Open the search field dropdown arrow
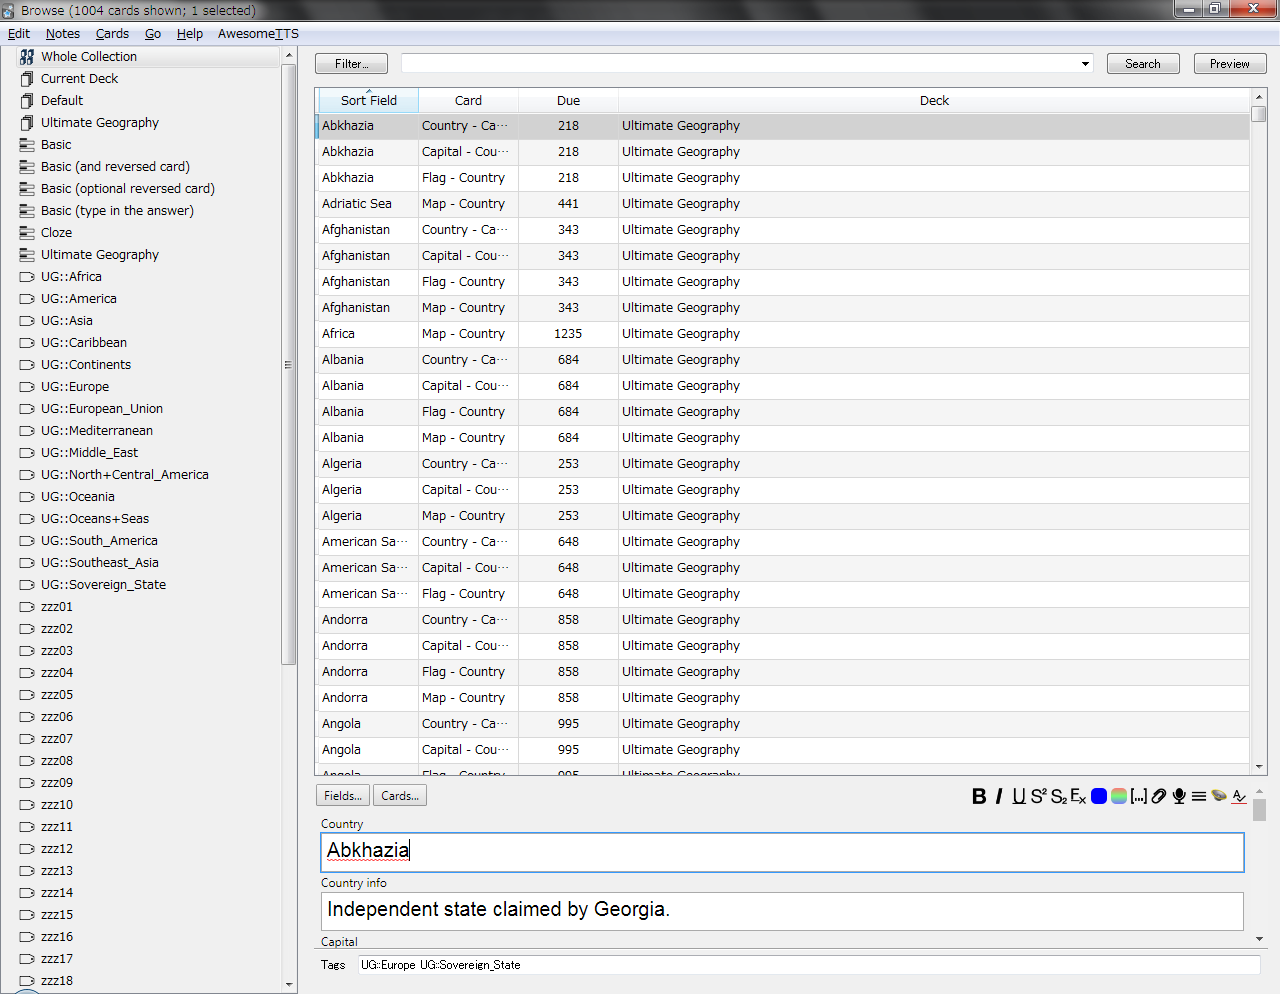The width and height of the screenshot is (1280, 994). [1085, 64]
